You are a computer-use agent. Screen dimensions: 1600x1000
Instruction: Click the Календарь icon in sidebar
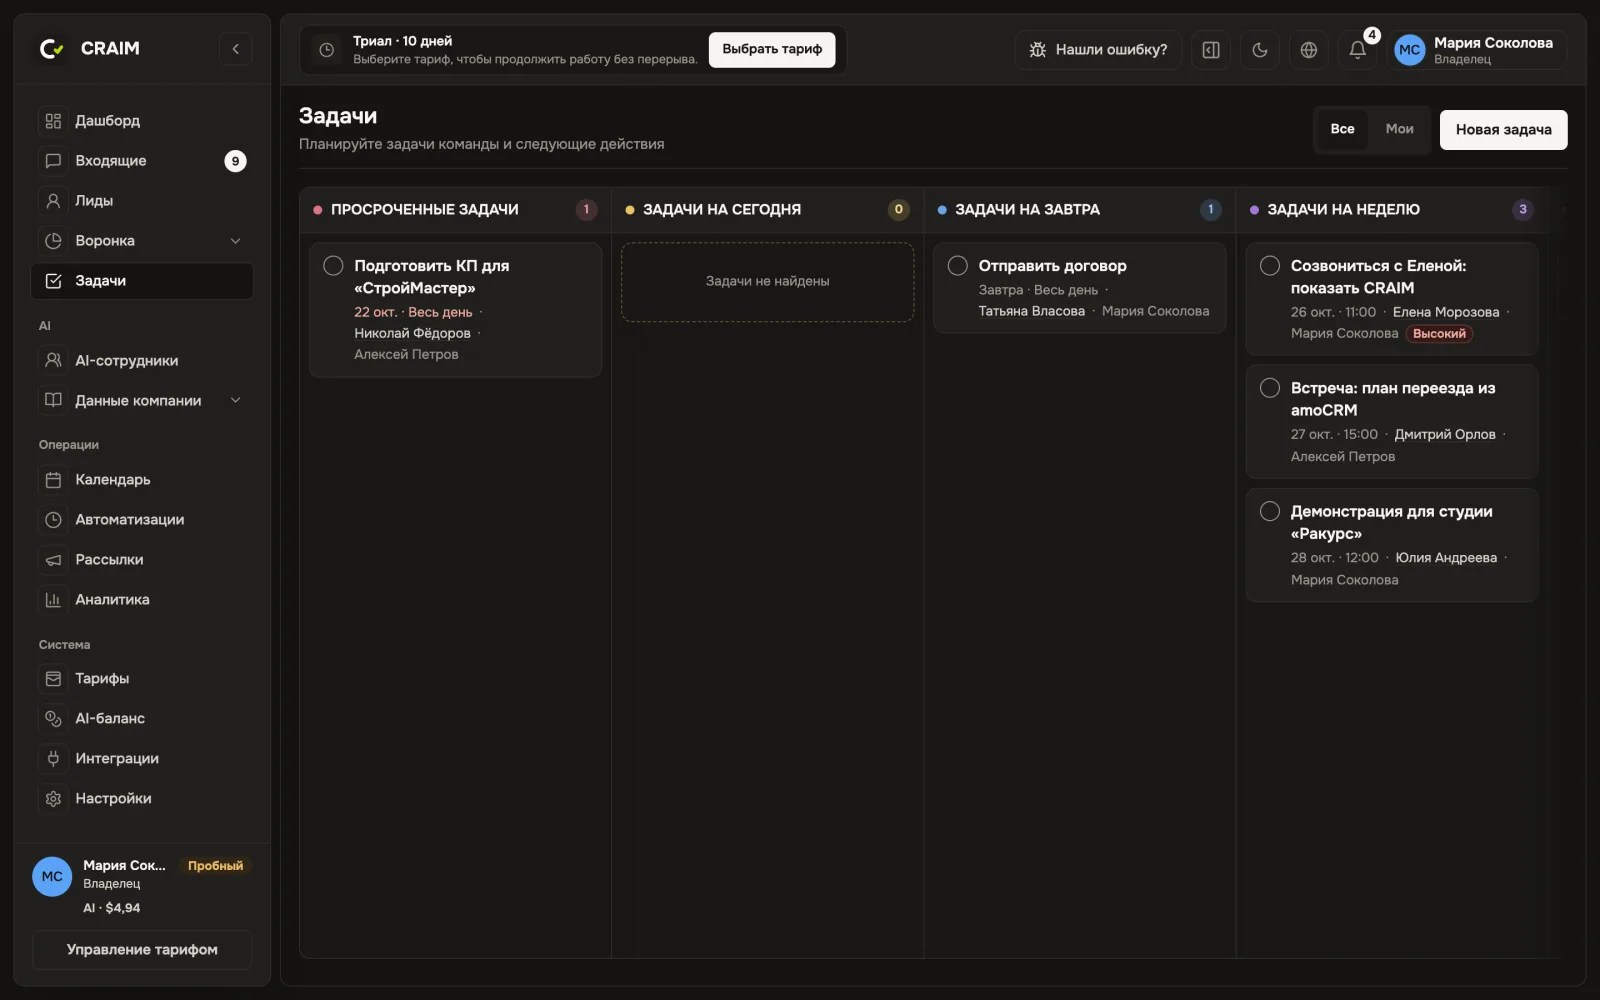point(54,480)
